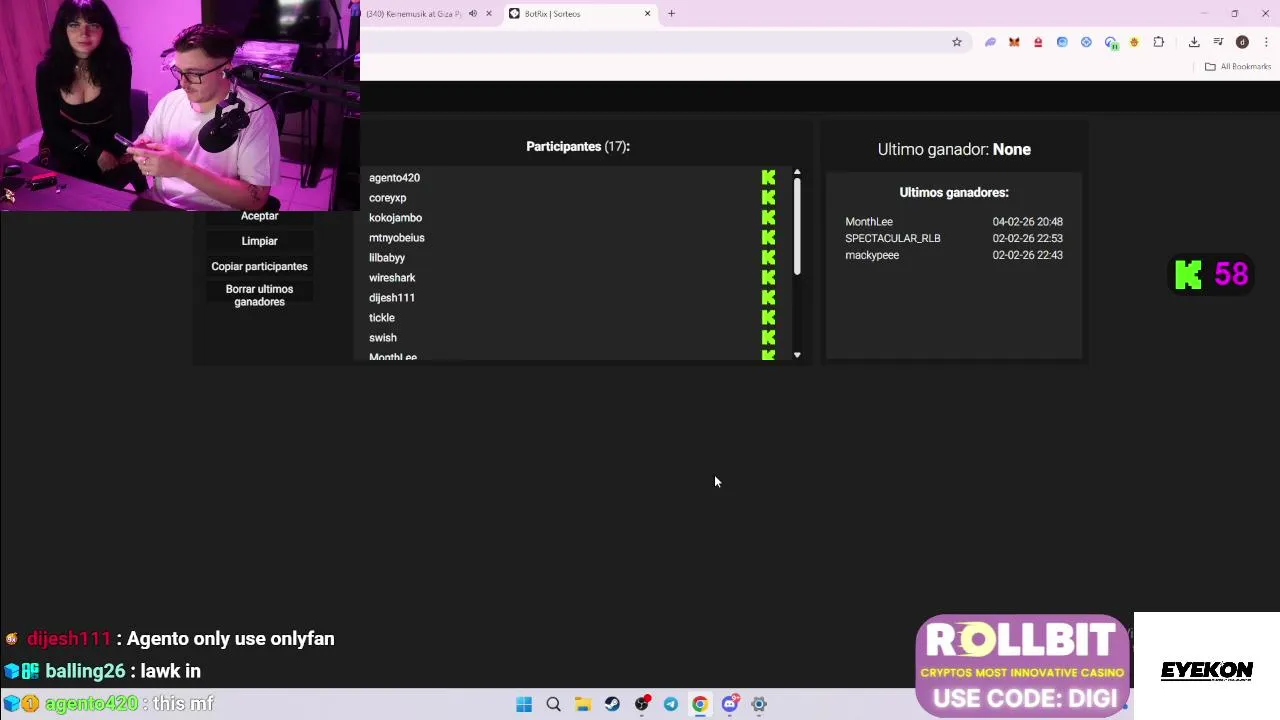Screen dimensions: 1280x720
Task: Click the Kick icon beside wireshark
Action: coord(768,278)
